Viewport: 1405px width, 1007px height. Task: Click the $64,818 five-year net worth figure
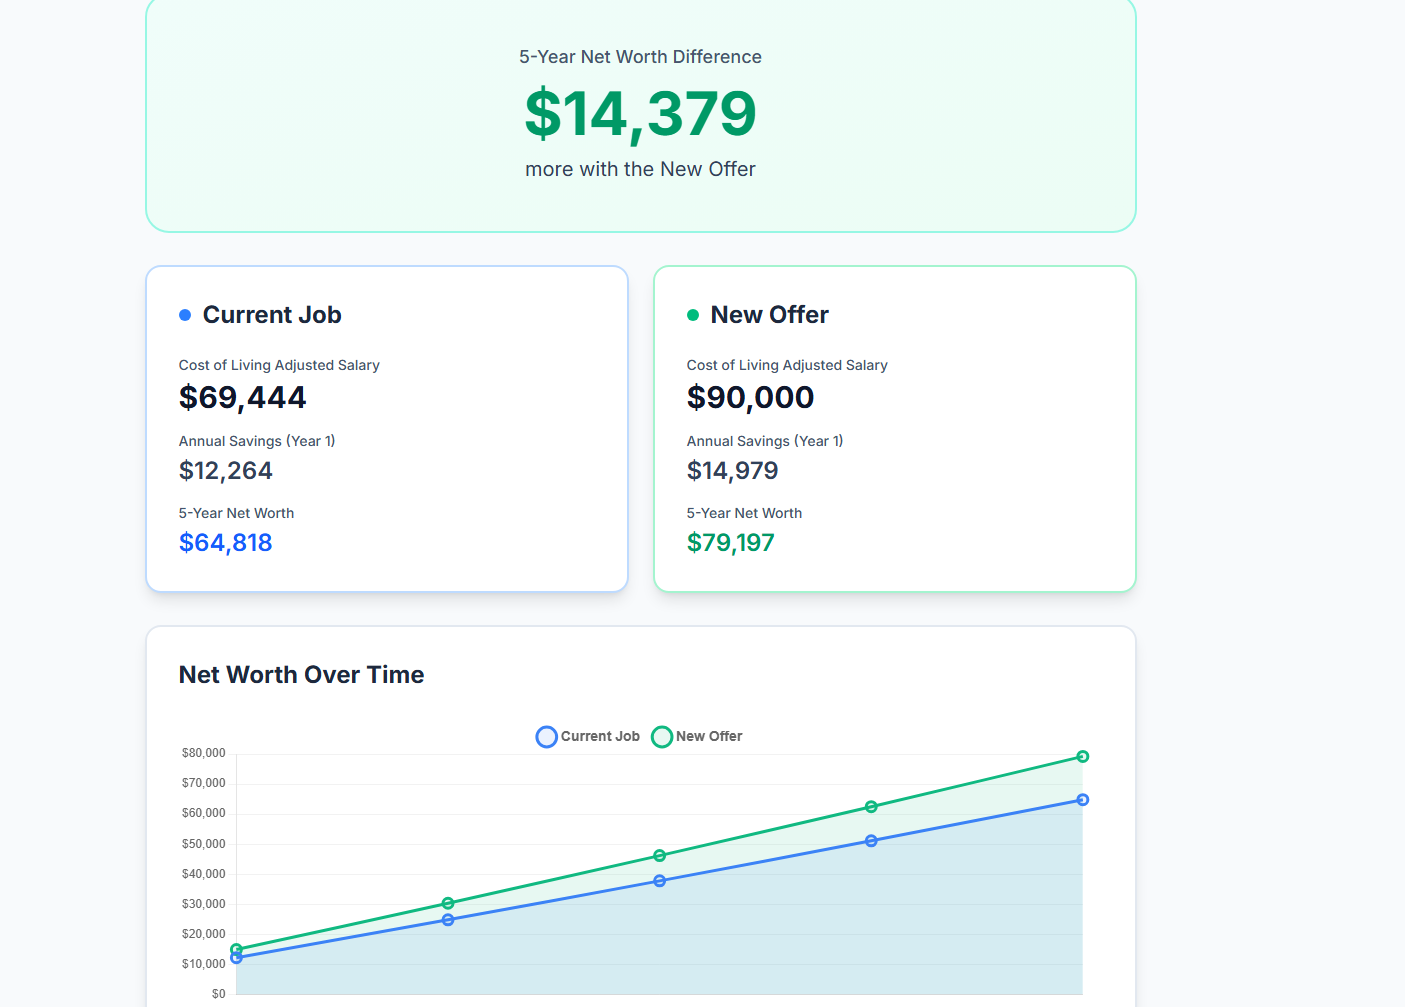pyautogui.click(x=225, y=542)
